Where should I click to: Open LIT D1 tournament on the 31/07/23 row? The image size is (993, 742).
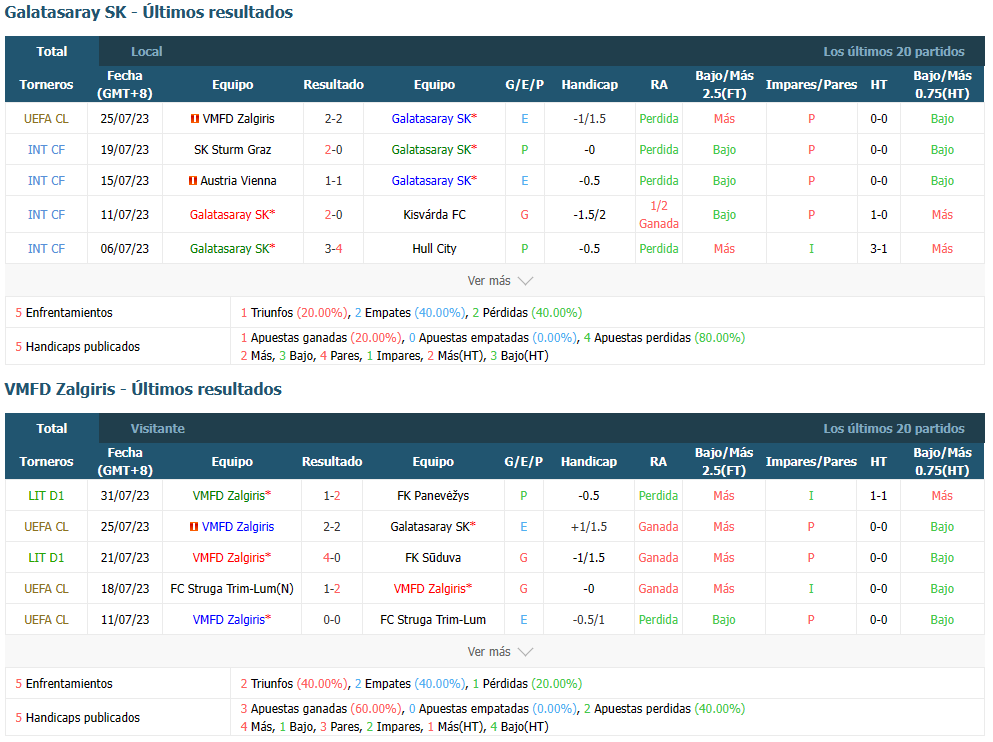[46, 496]
